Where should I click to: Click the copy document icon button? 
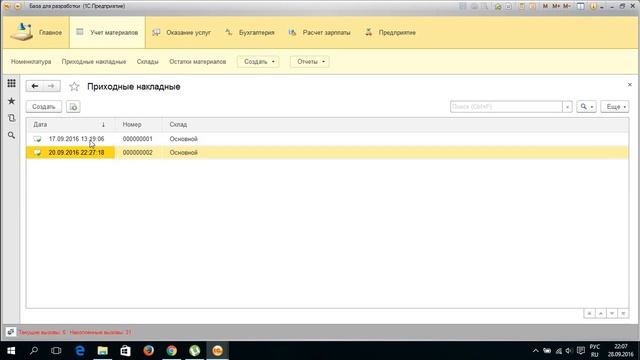point(73,107)
